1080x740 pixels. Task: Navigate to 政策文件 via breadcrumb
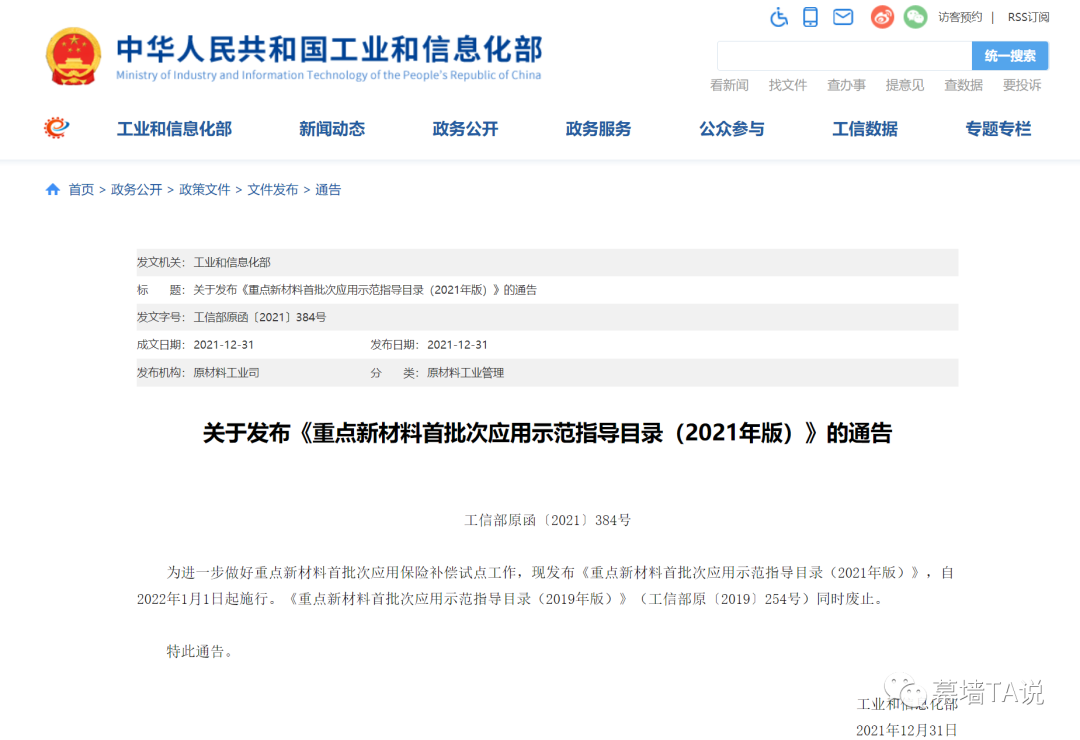[205, 189]
